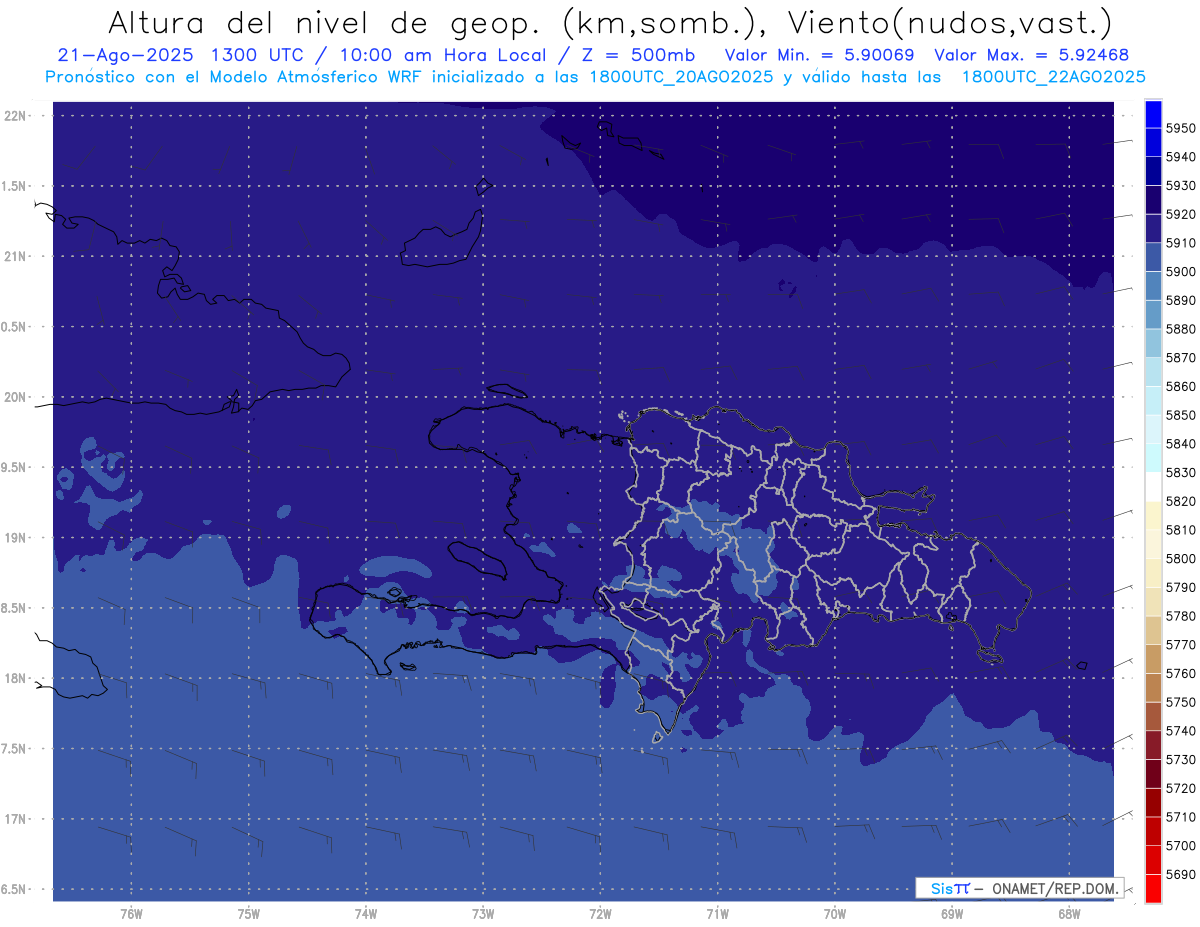
Task: Click the 'ONAMET/REP.DOM.' credit label
Action: click(x=1056, y=888)
